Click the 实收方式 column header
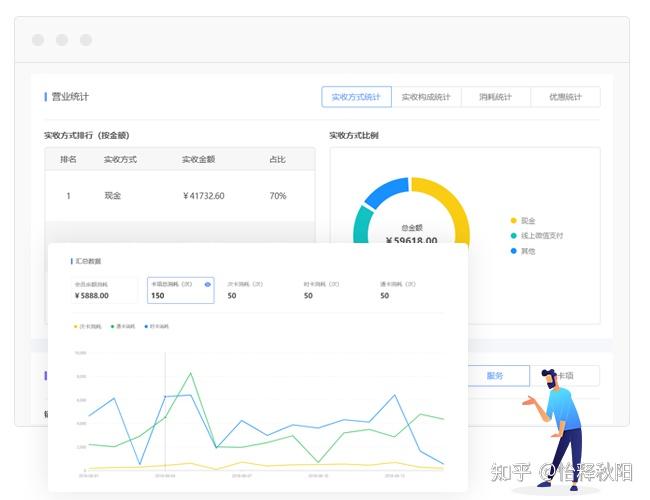The image size is (650, 500). click(120, 159)
